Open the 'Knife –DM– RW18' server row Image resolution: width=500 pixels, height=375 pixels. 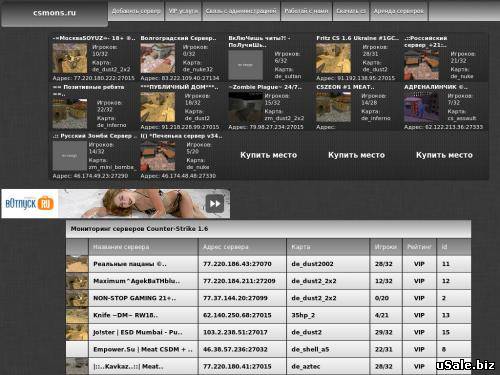[x=268, y=315]
